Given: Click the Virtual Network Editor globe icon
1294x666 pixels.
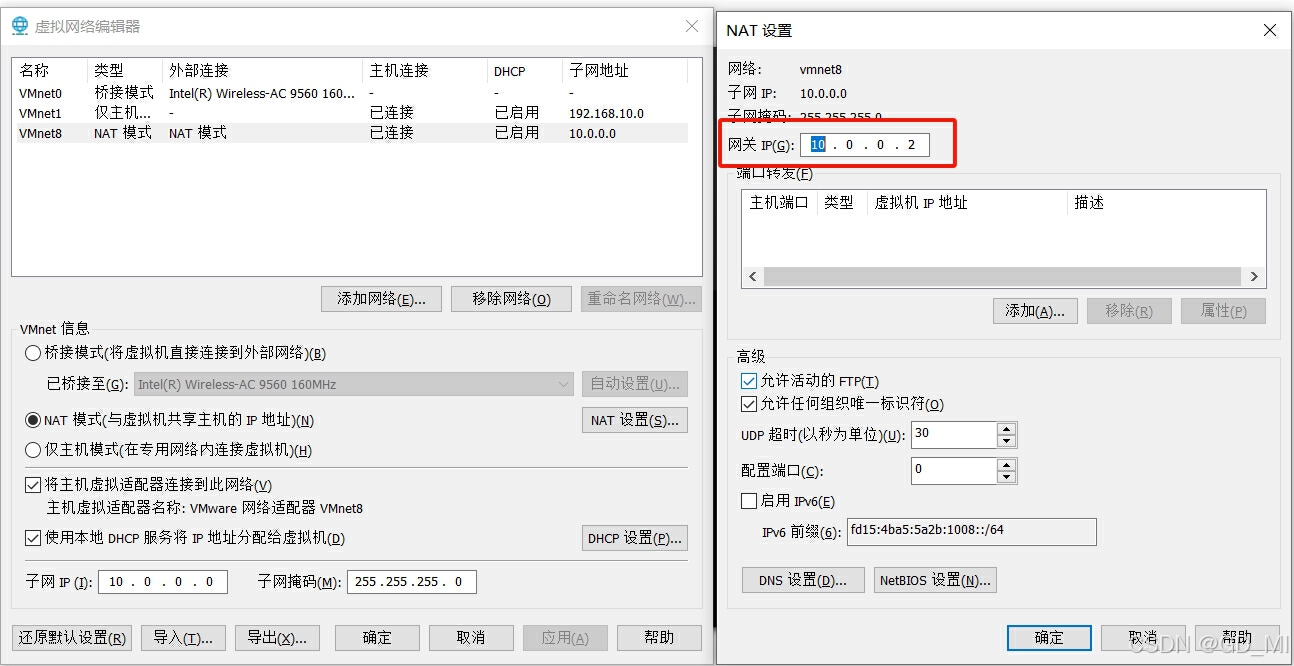Looking at the screenshot, I should (20, 26).
